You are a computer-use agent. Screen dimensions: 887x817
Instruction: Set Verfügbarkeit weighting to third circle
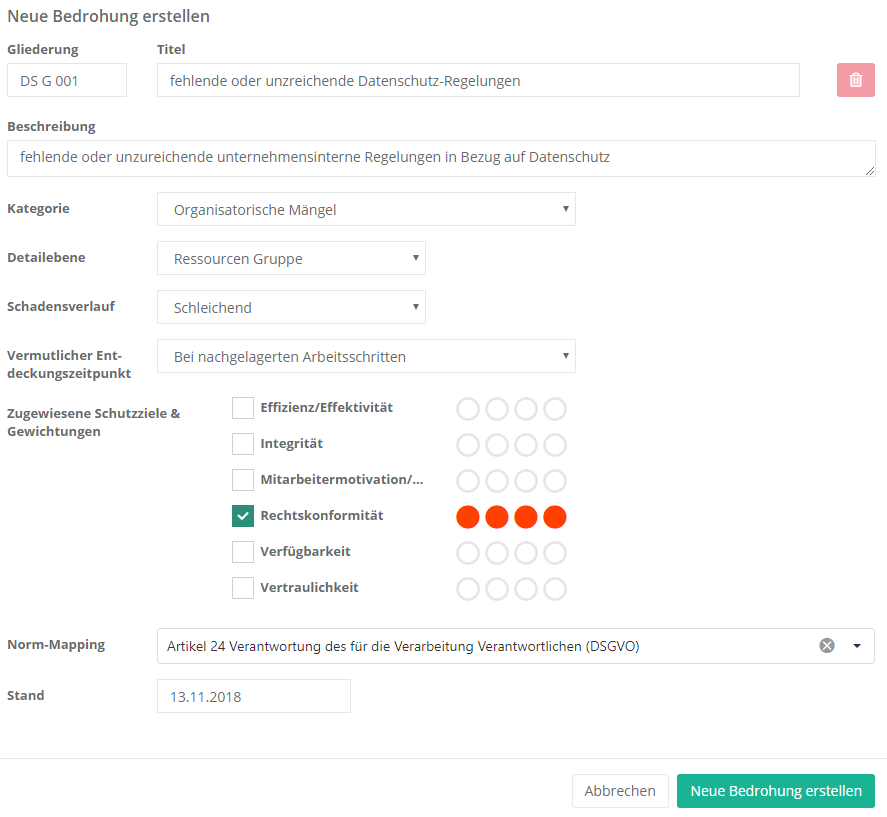[x=526, y=553]
